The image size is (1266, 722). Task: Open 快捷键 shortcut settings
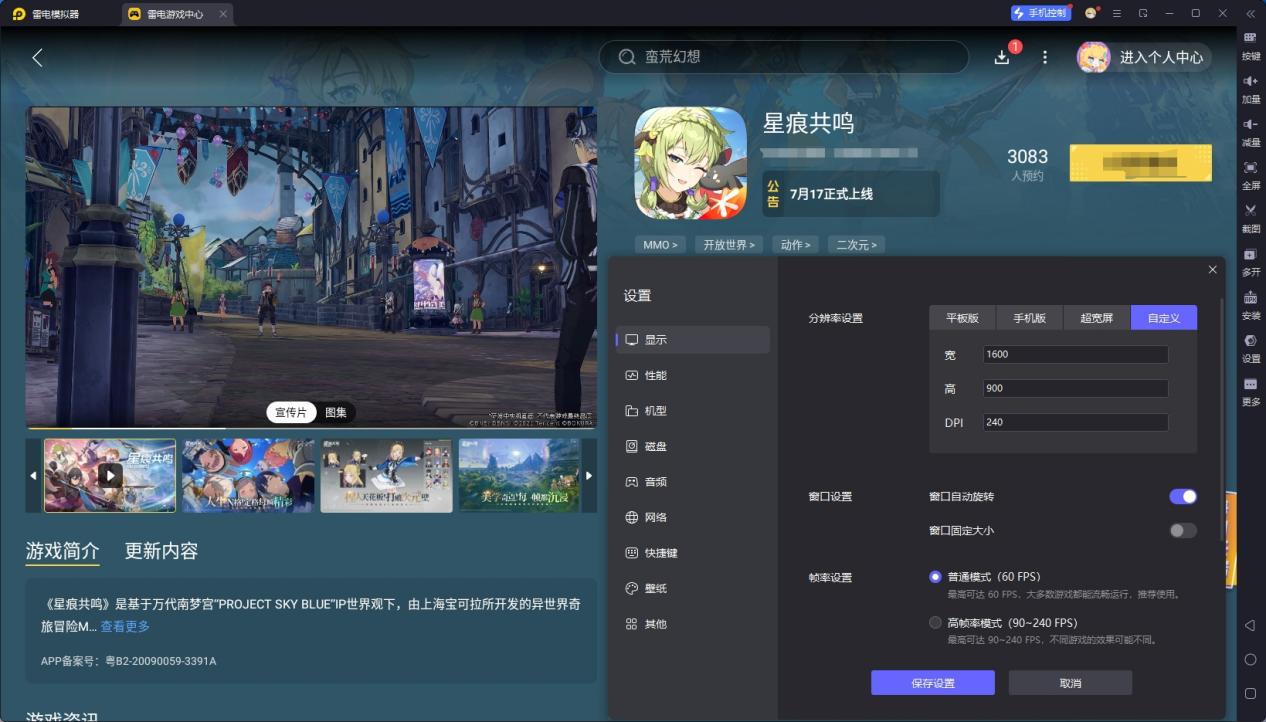(x=693, y=553)
